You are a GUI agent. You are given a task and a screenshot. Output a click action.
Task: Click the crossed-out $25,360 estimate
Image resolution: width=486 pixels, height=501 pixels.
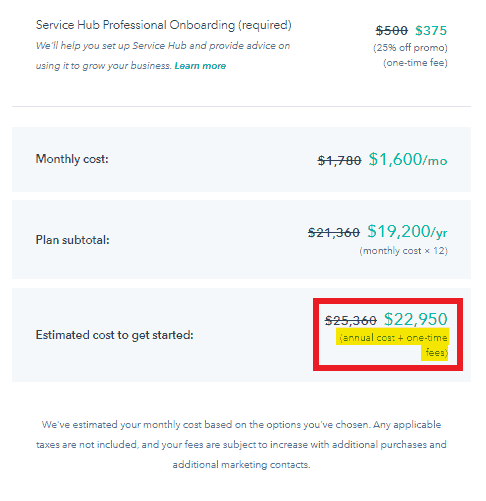(x=351, y=321)
